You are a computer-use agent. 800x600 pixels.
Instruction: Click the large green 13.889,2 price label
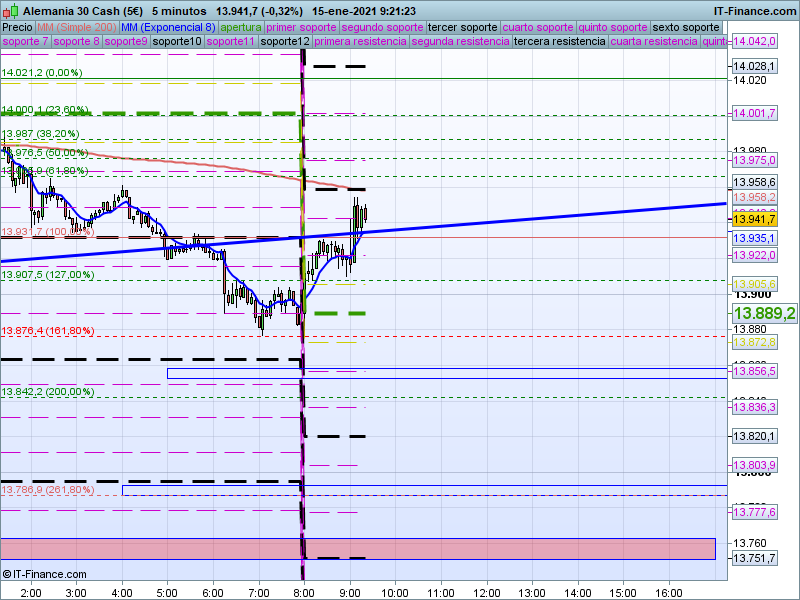(x=764, y=313)
